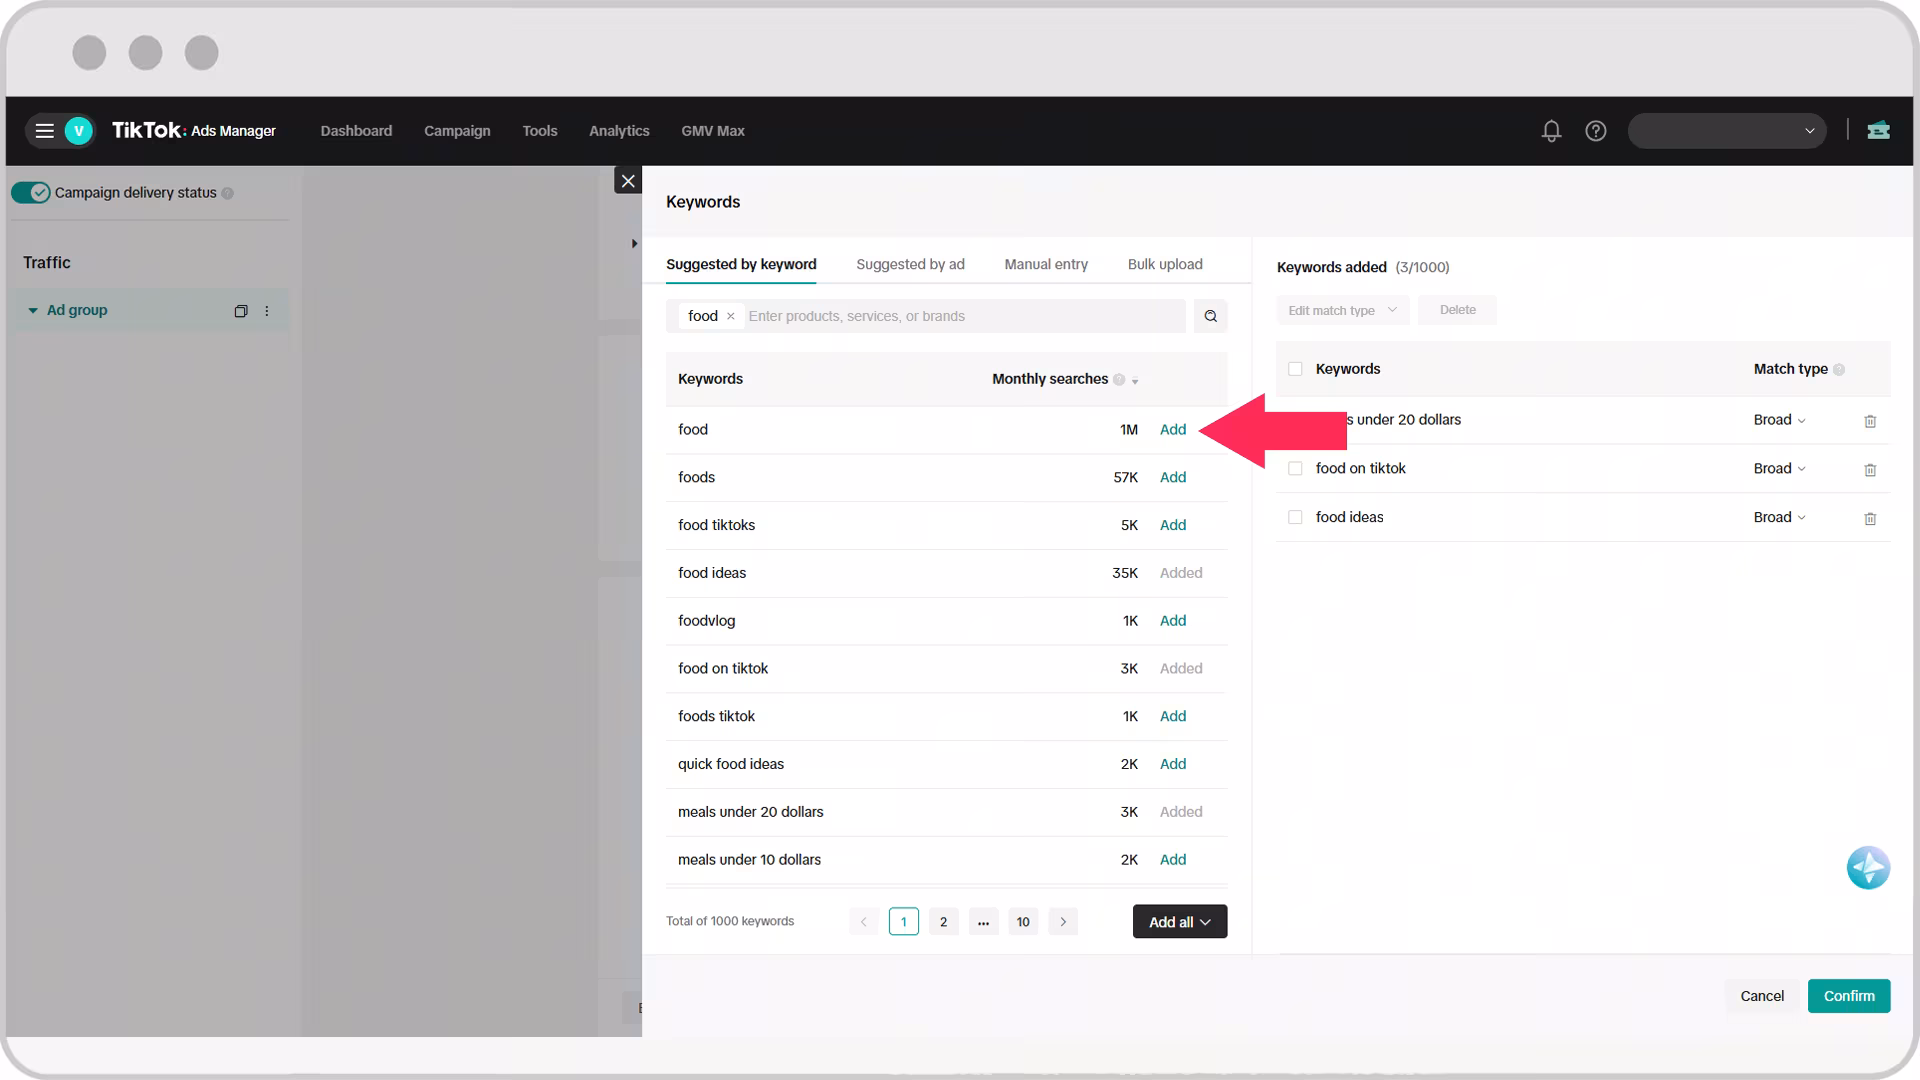Delete the 'food on tiktok' keyword with trash icon
This screenshot has height=1080, width=1920.
coord(1870,470)
